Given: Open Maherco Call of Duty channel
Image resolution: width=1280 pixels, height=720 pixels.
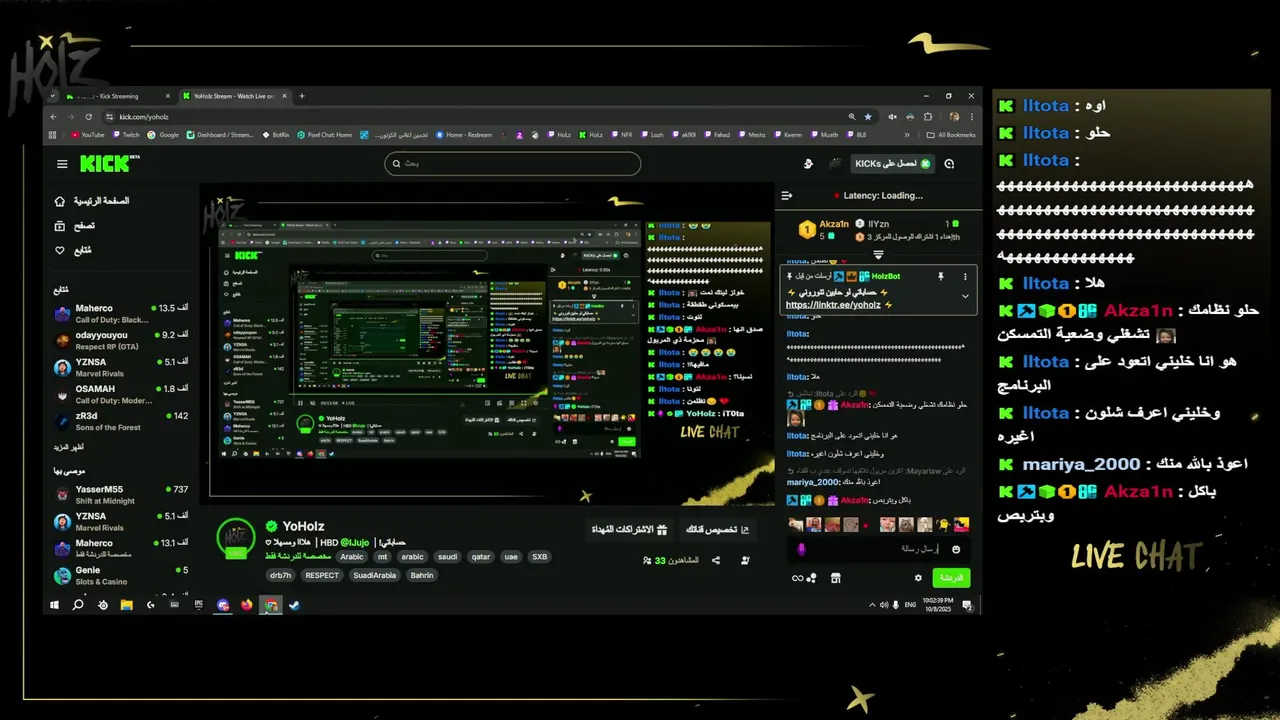Looking at the screenshot, I should 121,313.
